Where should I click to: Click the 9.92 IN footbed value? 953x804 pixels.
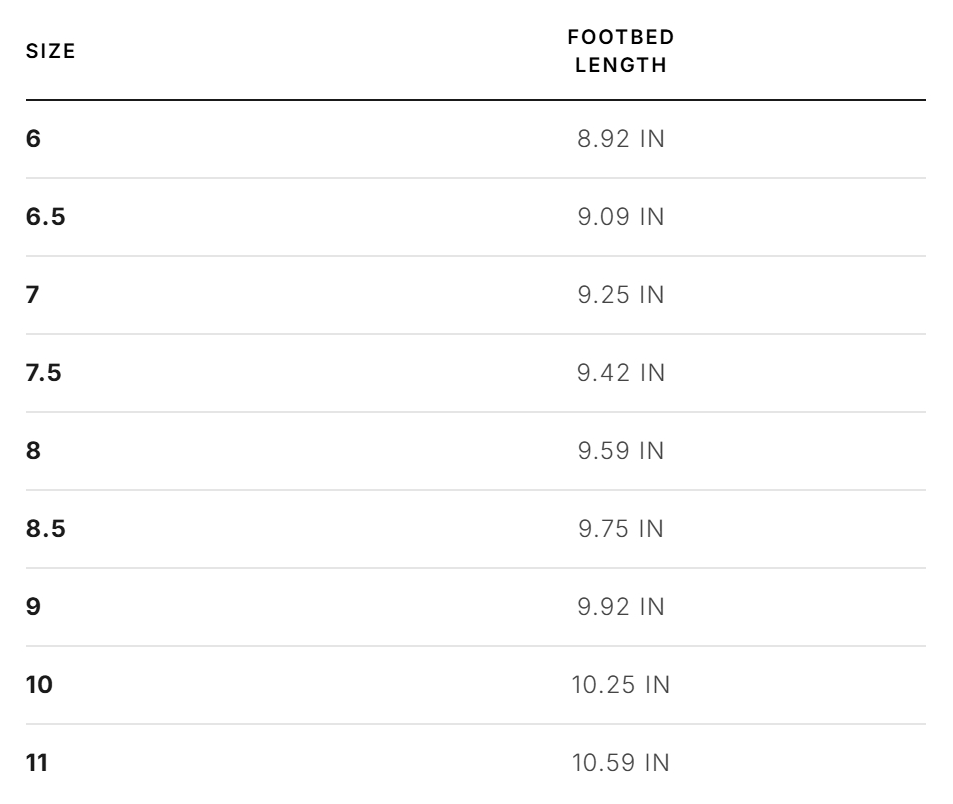621,606
